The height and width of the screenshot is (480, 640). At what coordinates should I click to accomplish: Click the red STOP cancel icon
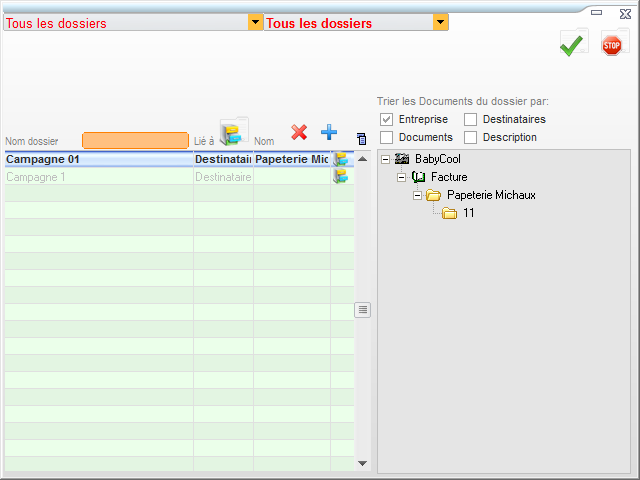(611, 45)
